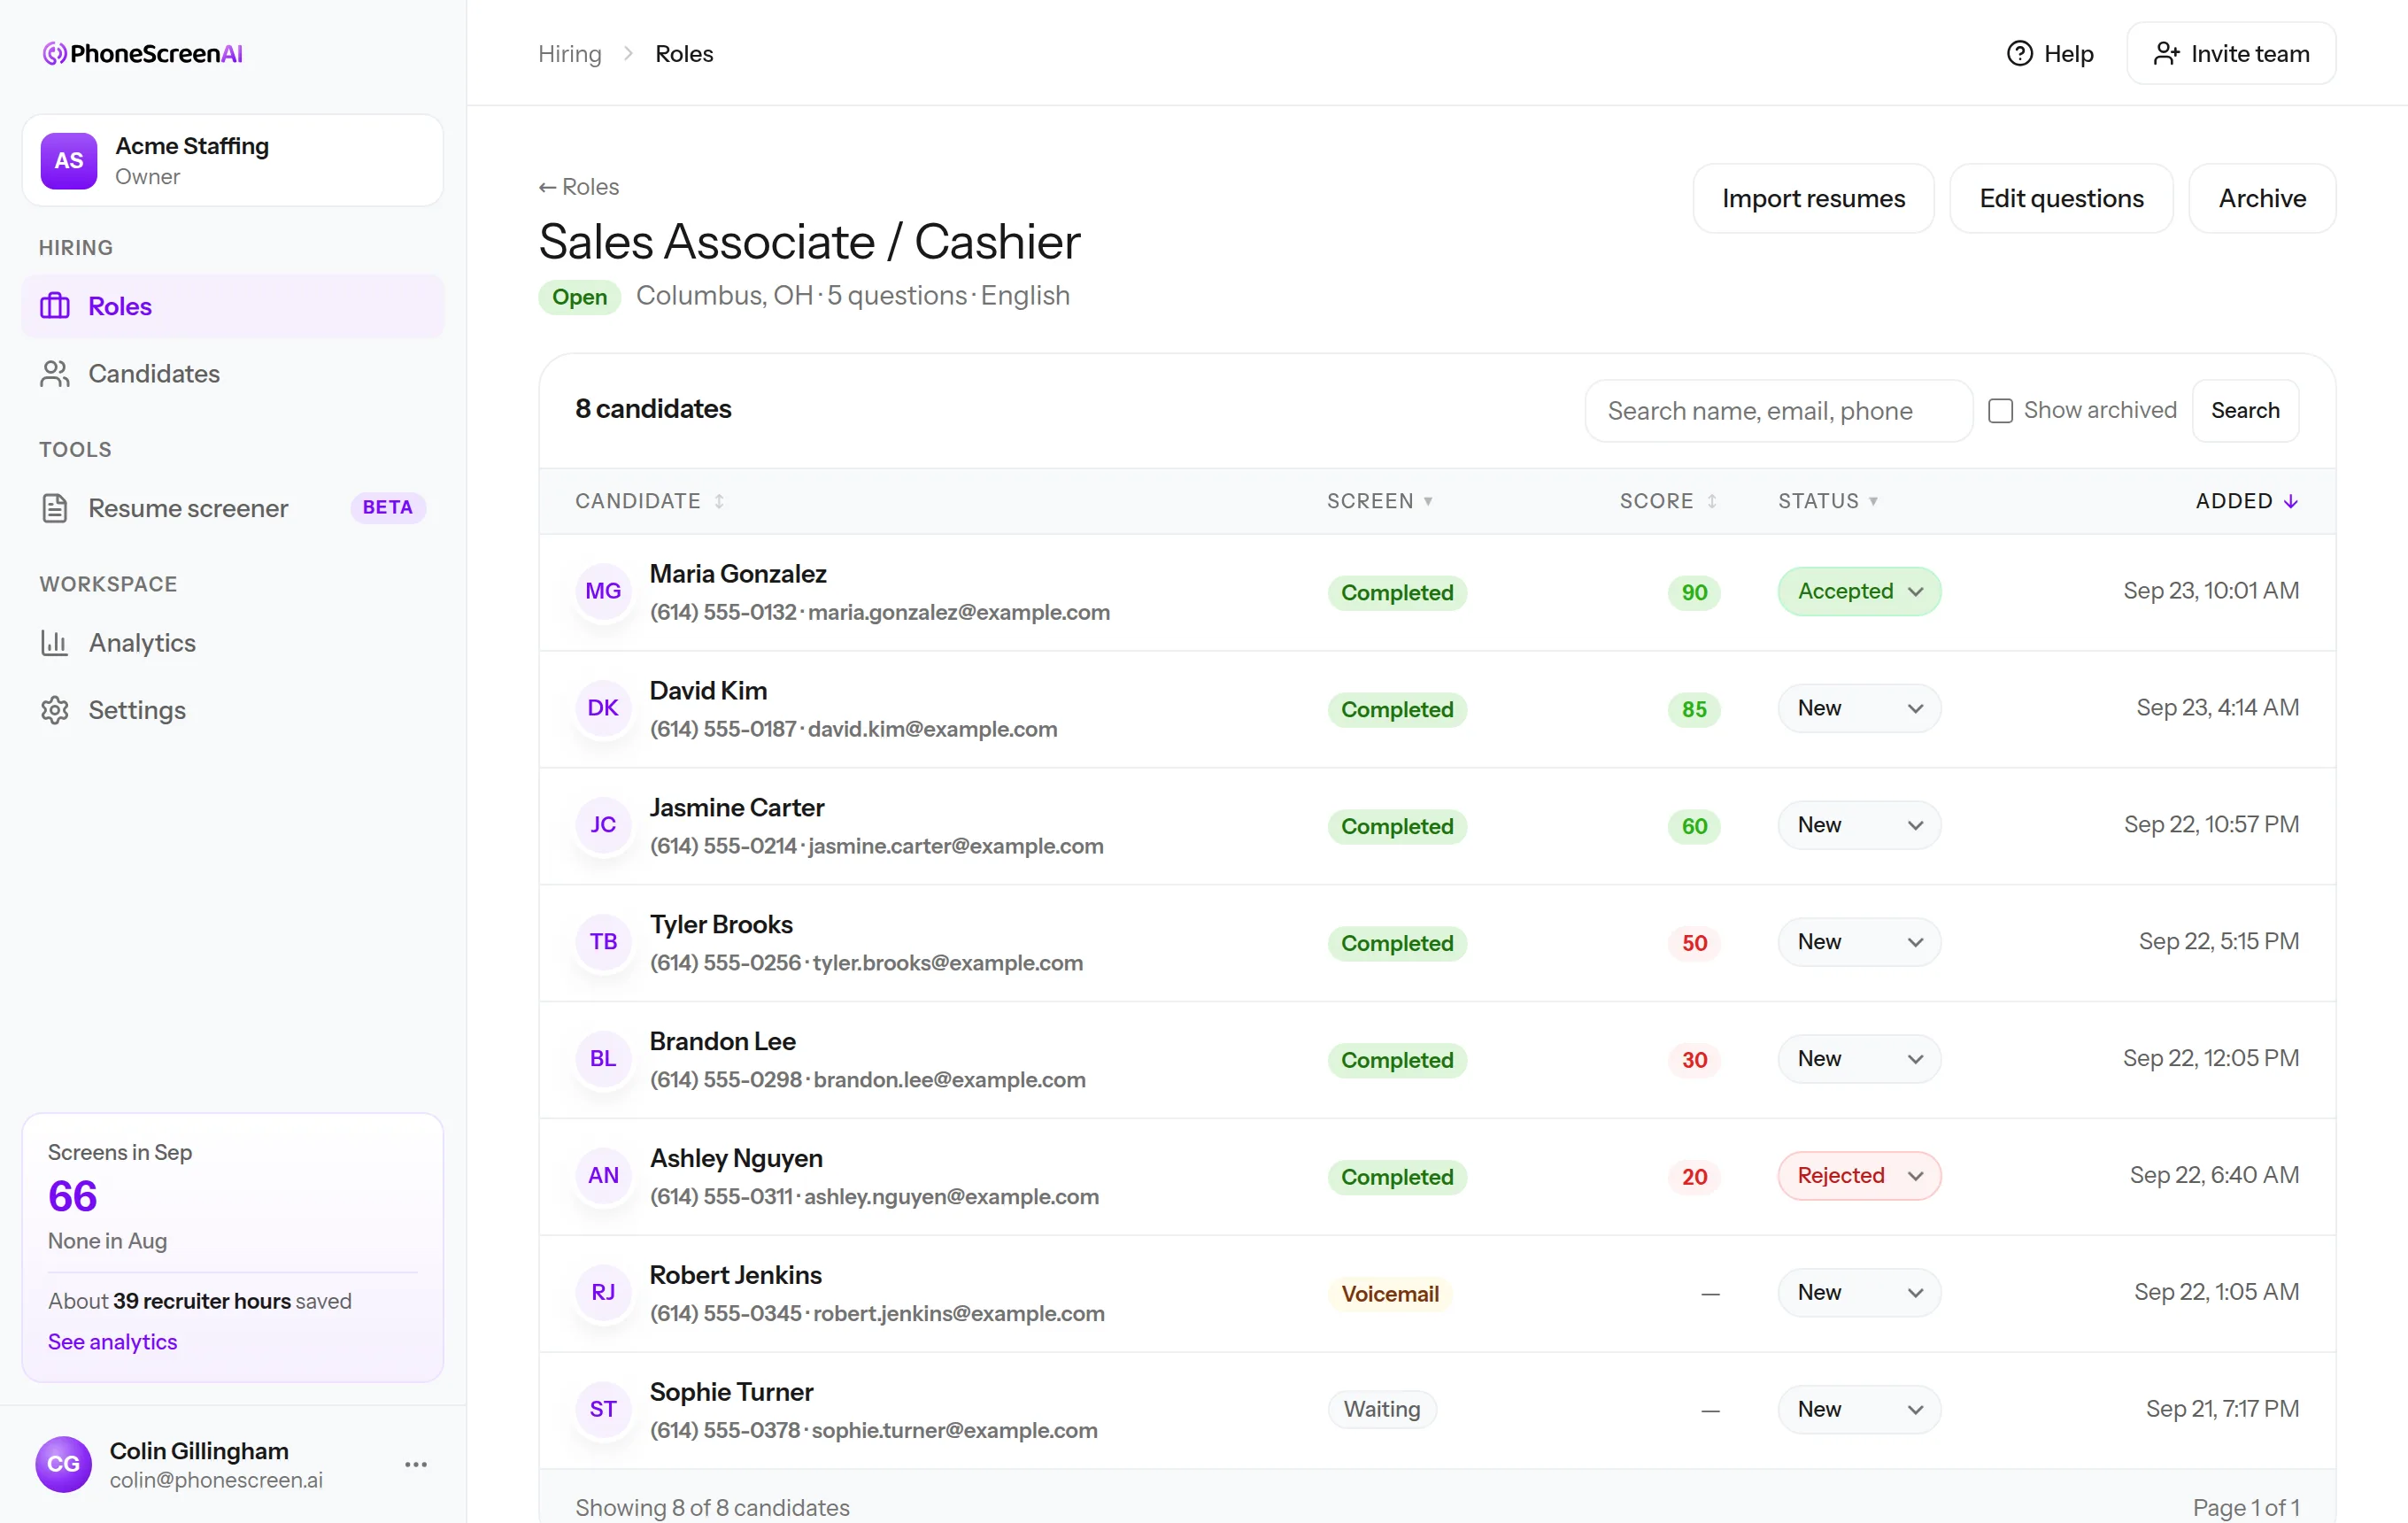
Task: Click Maria Gonzalez's MG avatar
Action: tap(603, 591)
